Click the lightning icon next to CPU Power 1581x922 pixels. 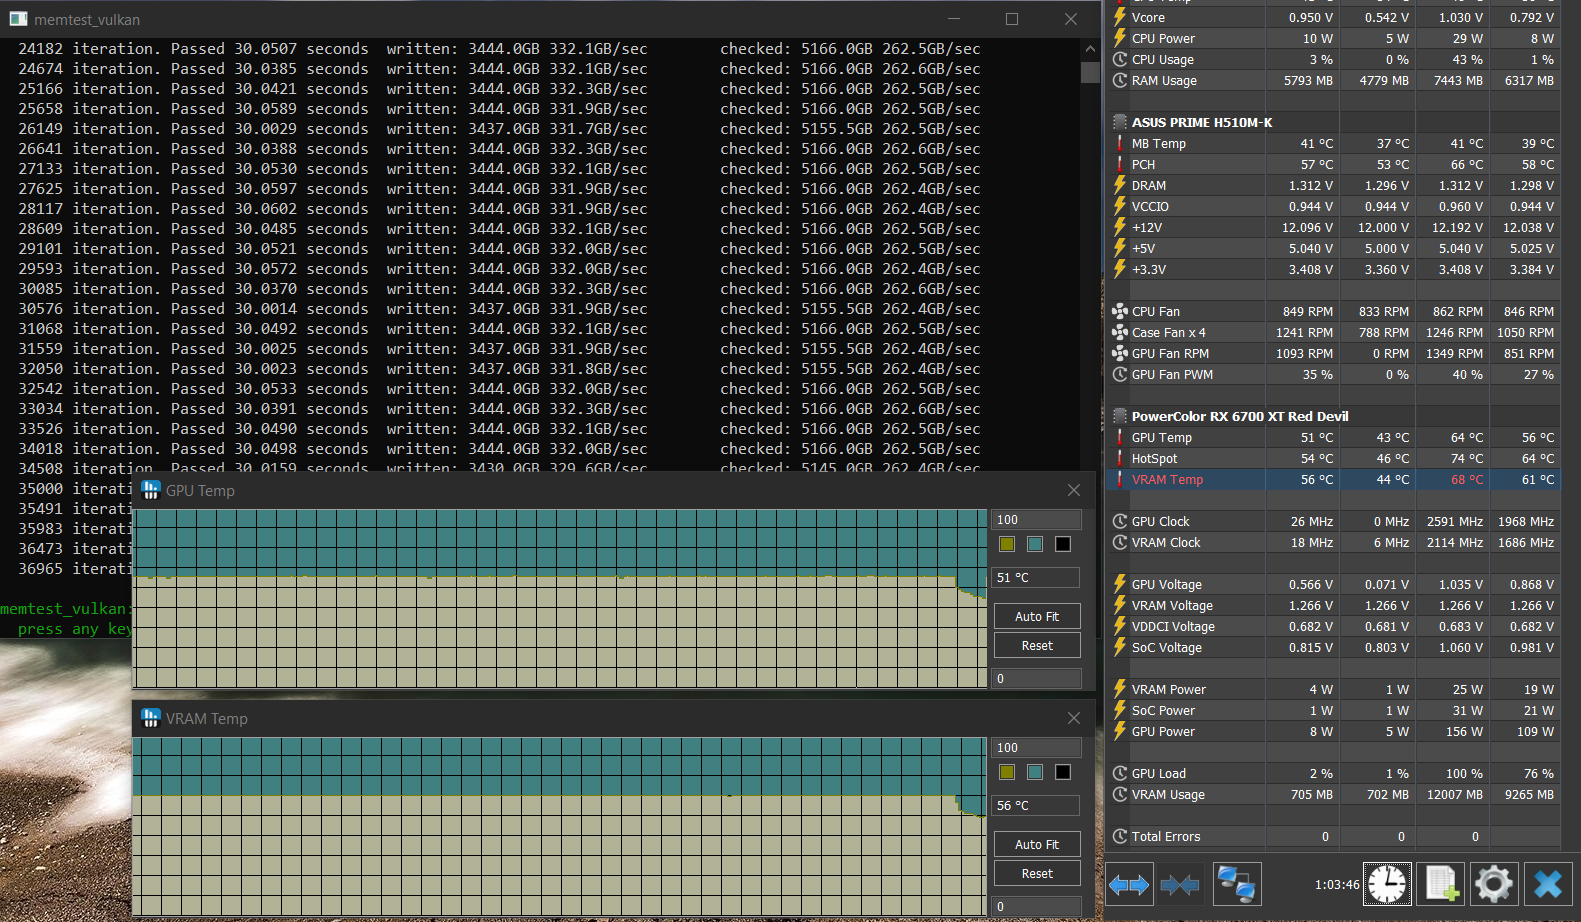tap(1120, 38)
